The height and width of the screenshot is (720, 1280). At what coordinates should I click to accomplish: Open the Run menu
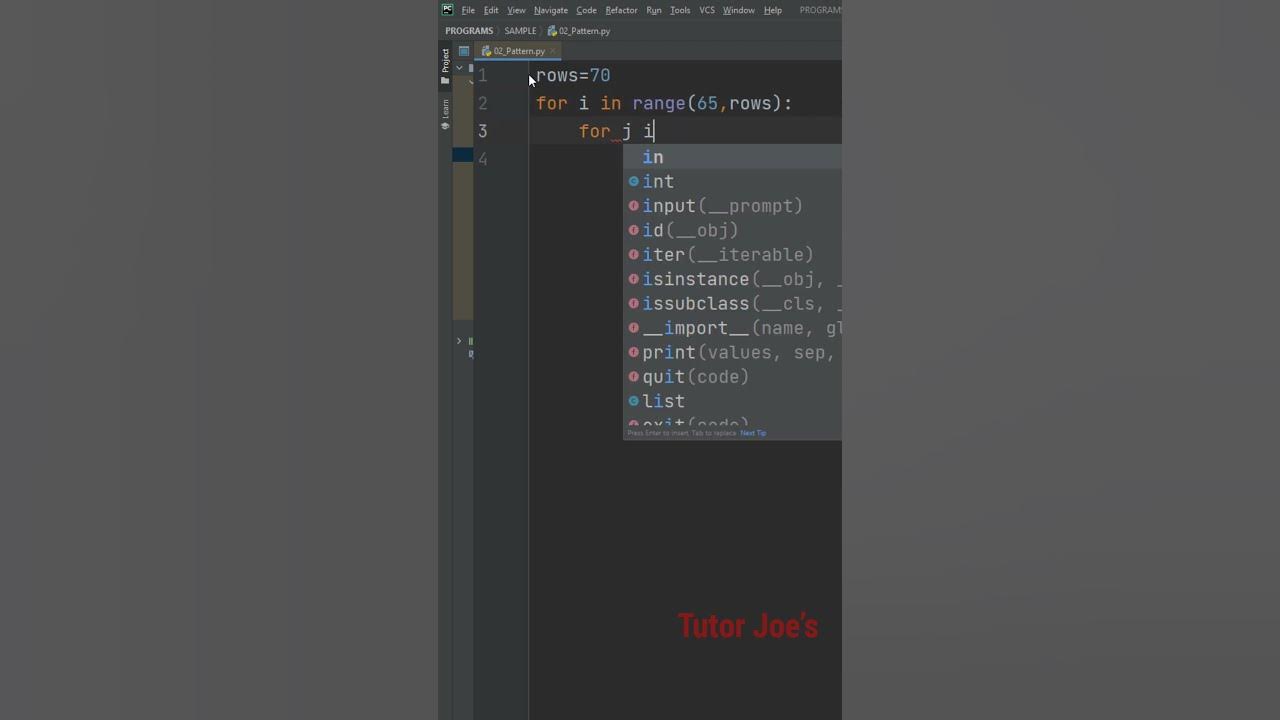pyautogui.click(x=654, y=10)
